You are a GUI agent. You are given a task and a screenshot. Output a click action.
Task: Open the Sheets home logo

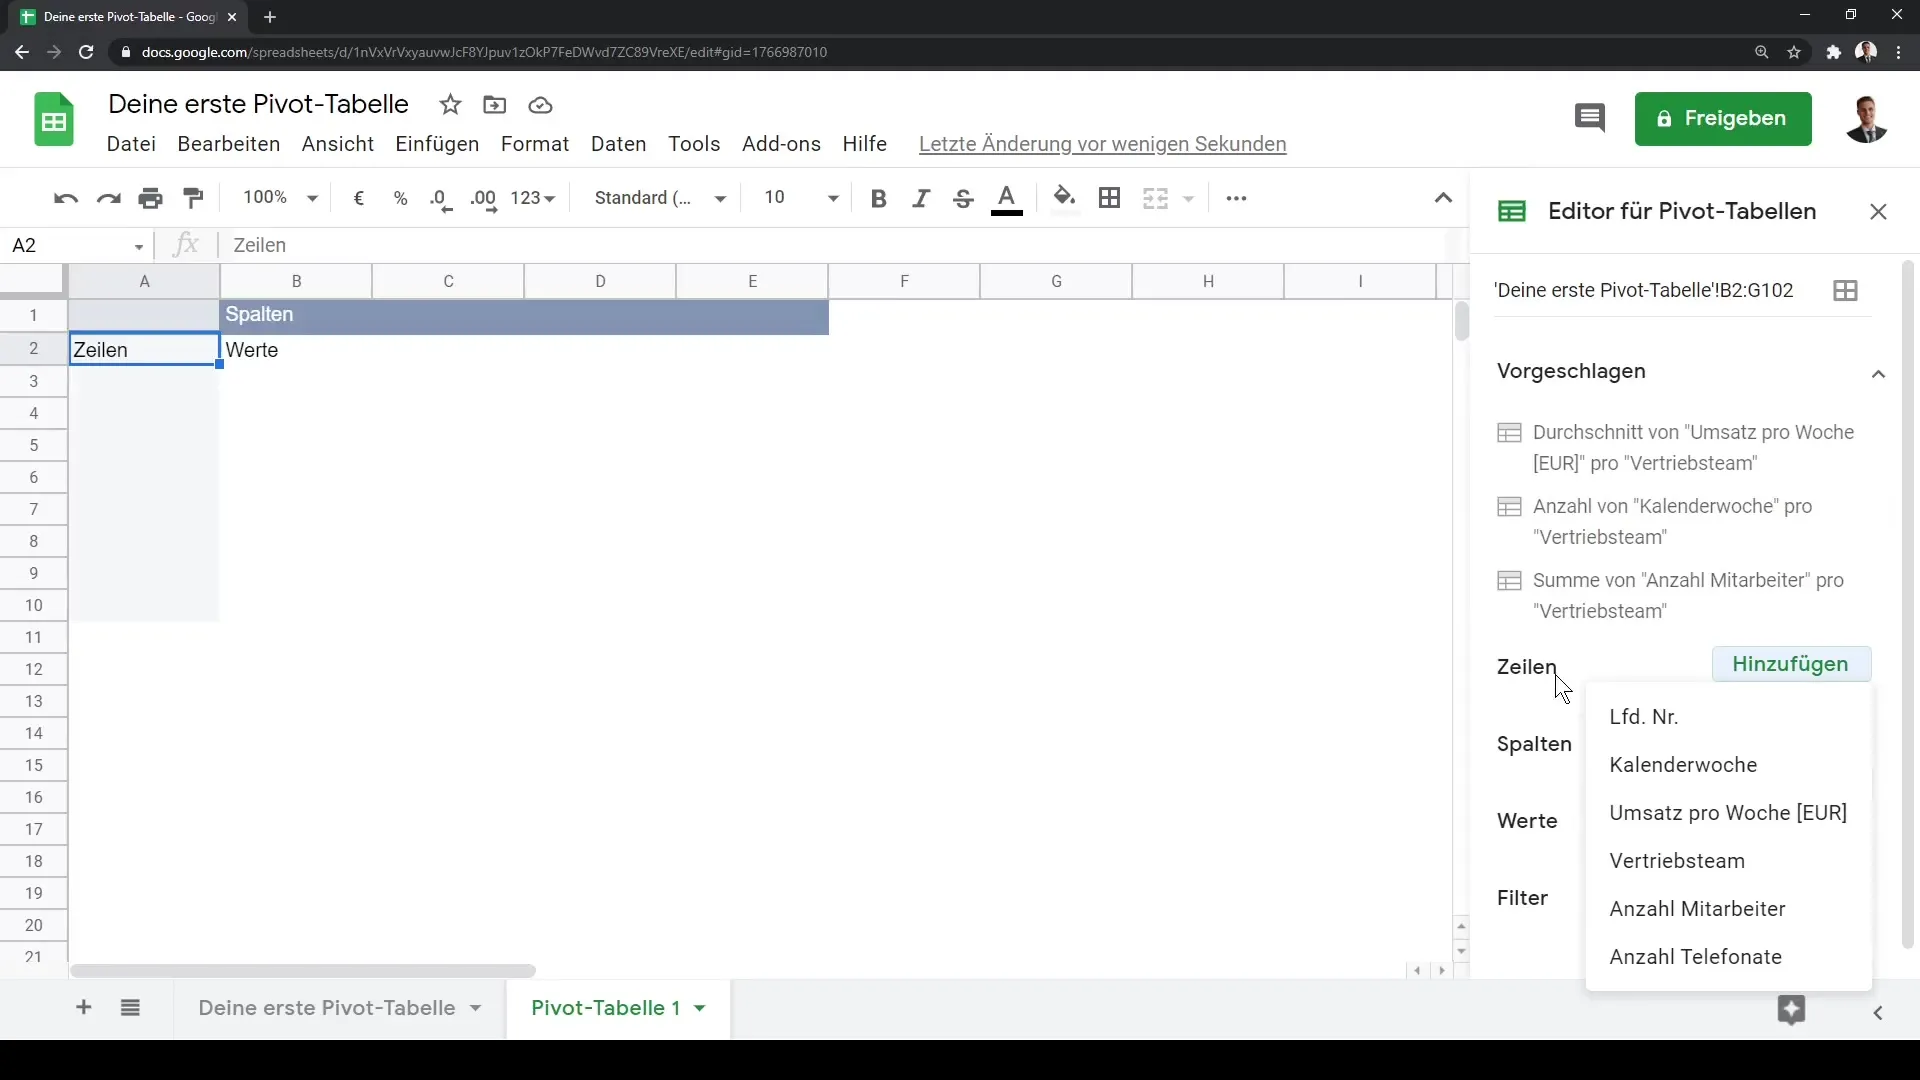pos(54,120)
